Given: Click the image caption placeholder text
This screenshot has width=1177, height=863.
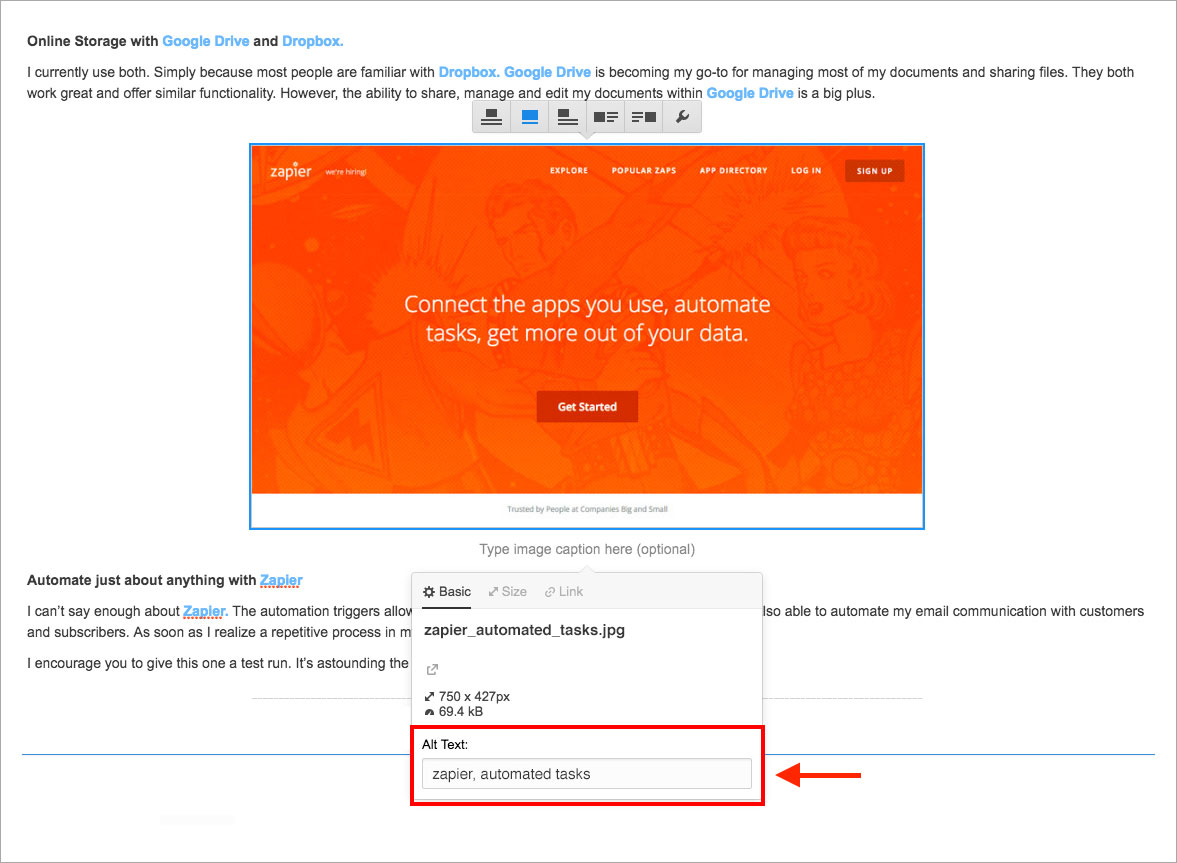Looking at the screenshot, I should [x=587, y=549].
